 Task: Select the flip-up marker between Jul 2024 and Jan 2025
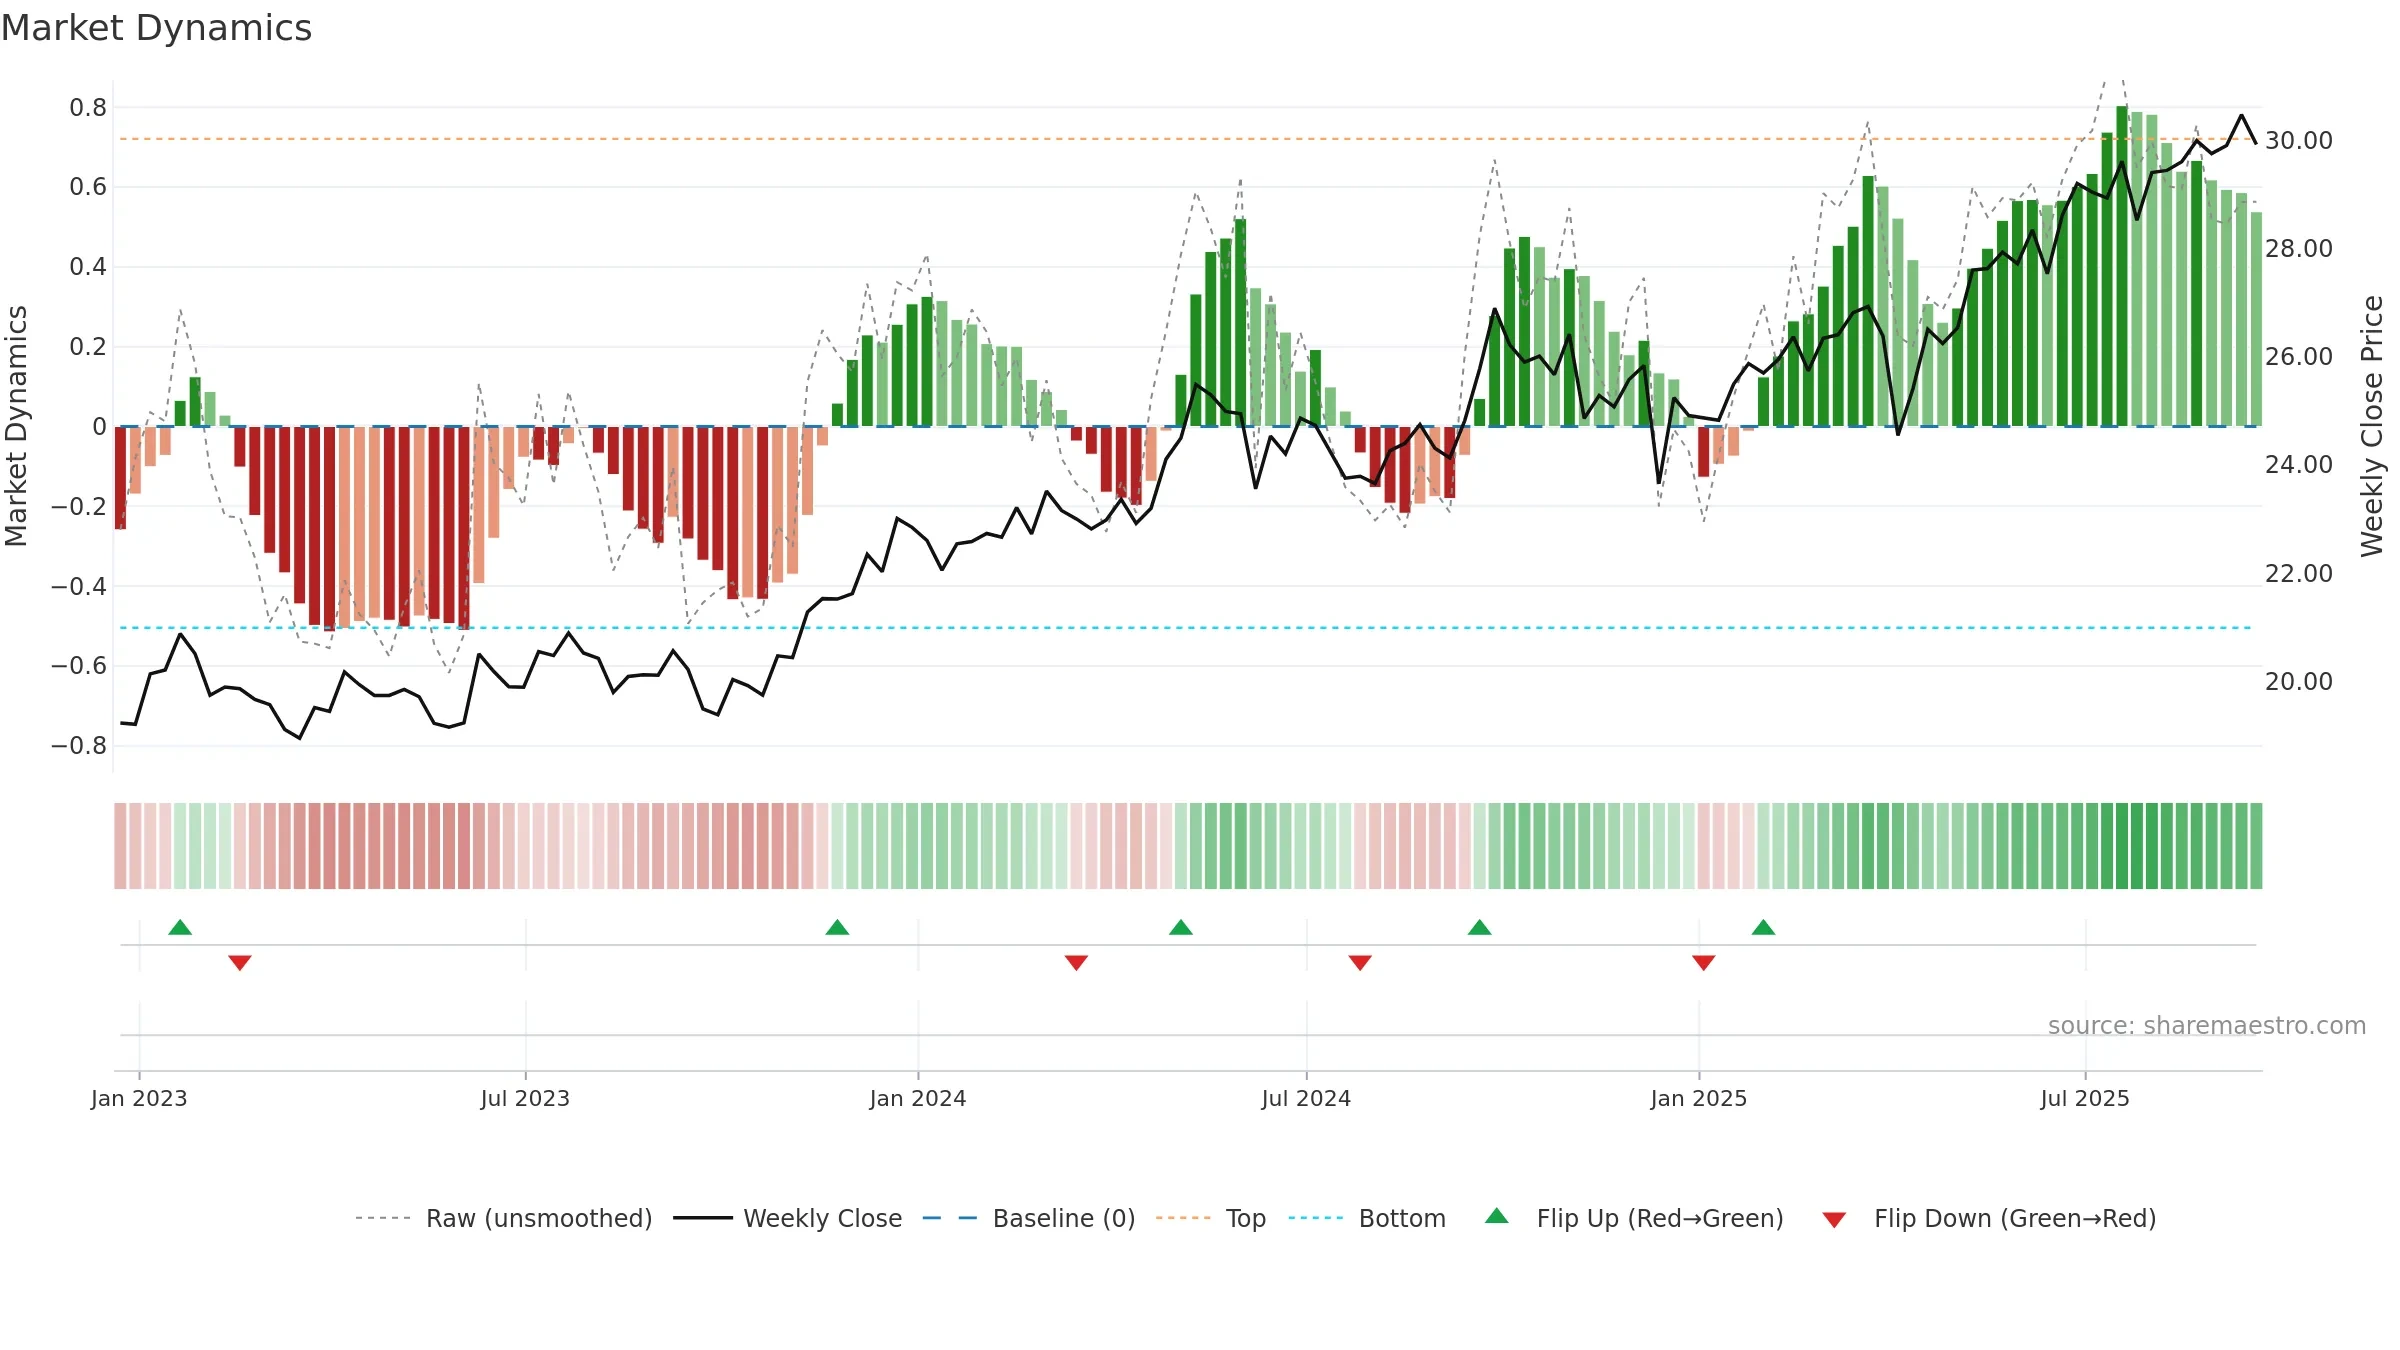pos(1479,927)
